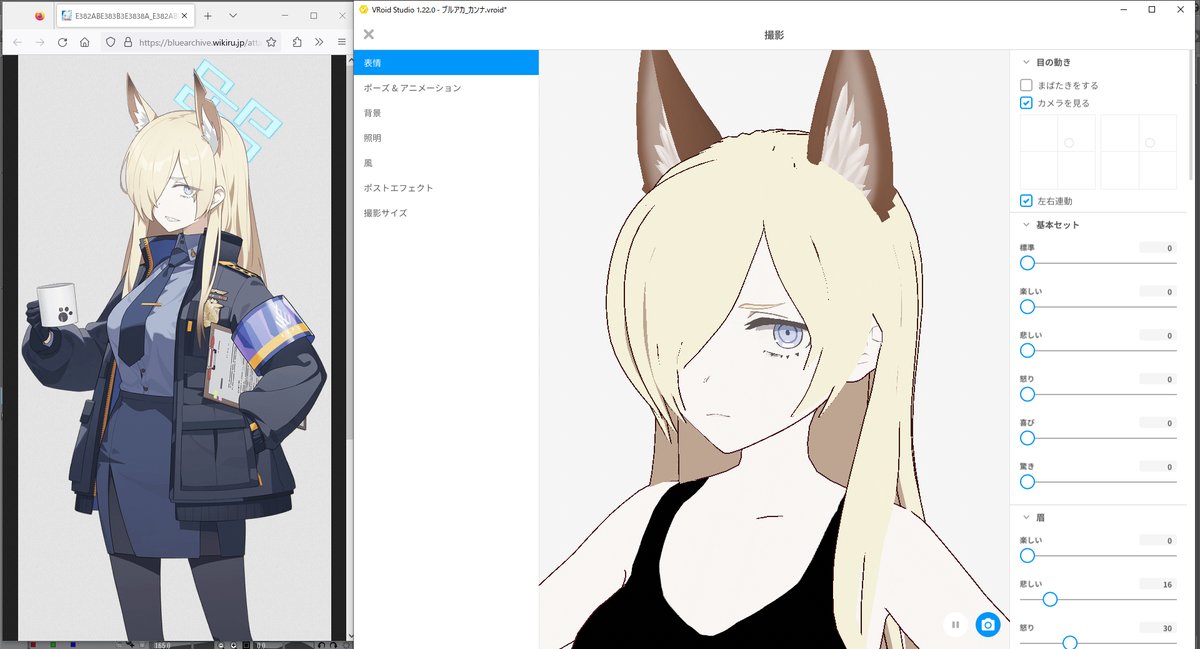Viewport: 1200px width, 649px height.
Task: Collapse the 眉 section
Action: click(1025, 517)
